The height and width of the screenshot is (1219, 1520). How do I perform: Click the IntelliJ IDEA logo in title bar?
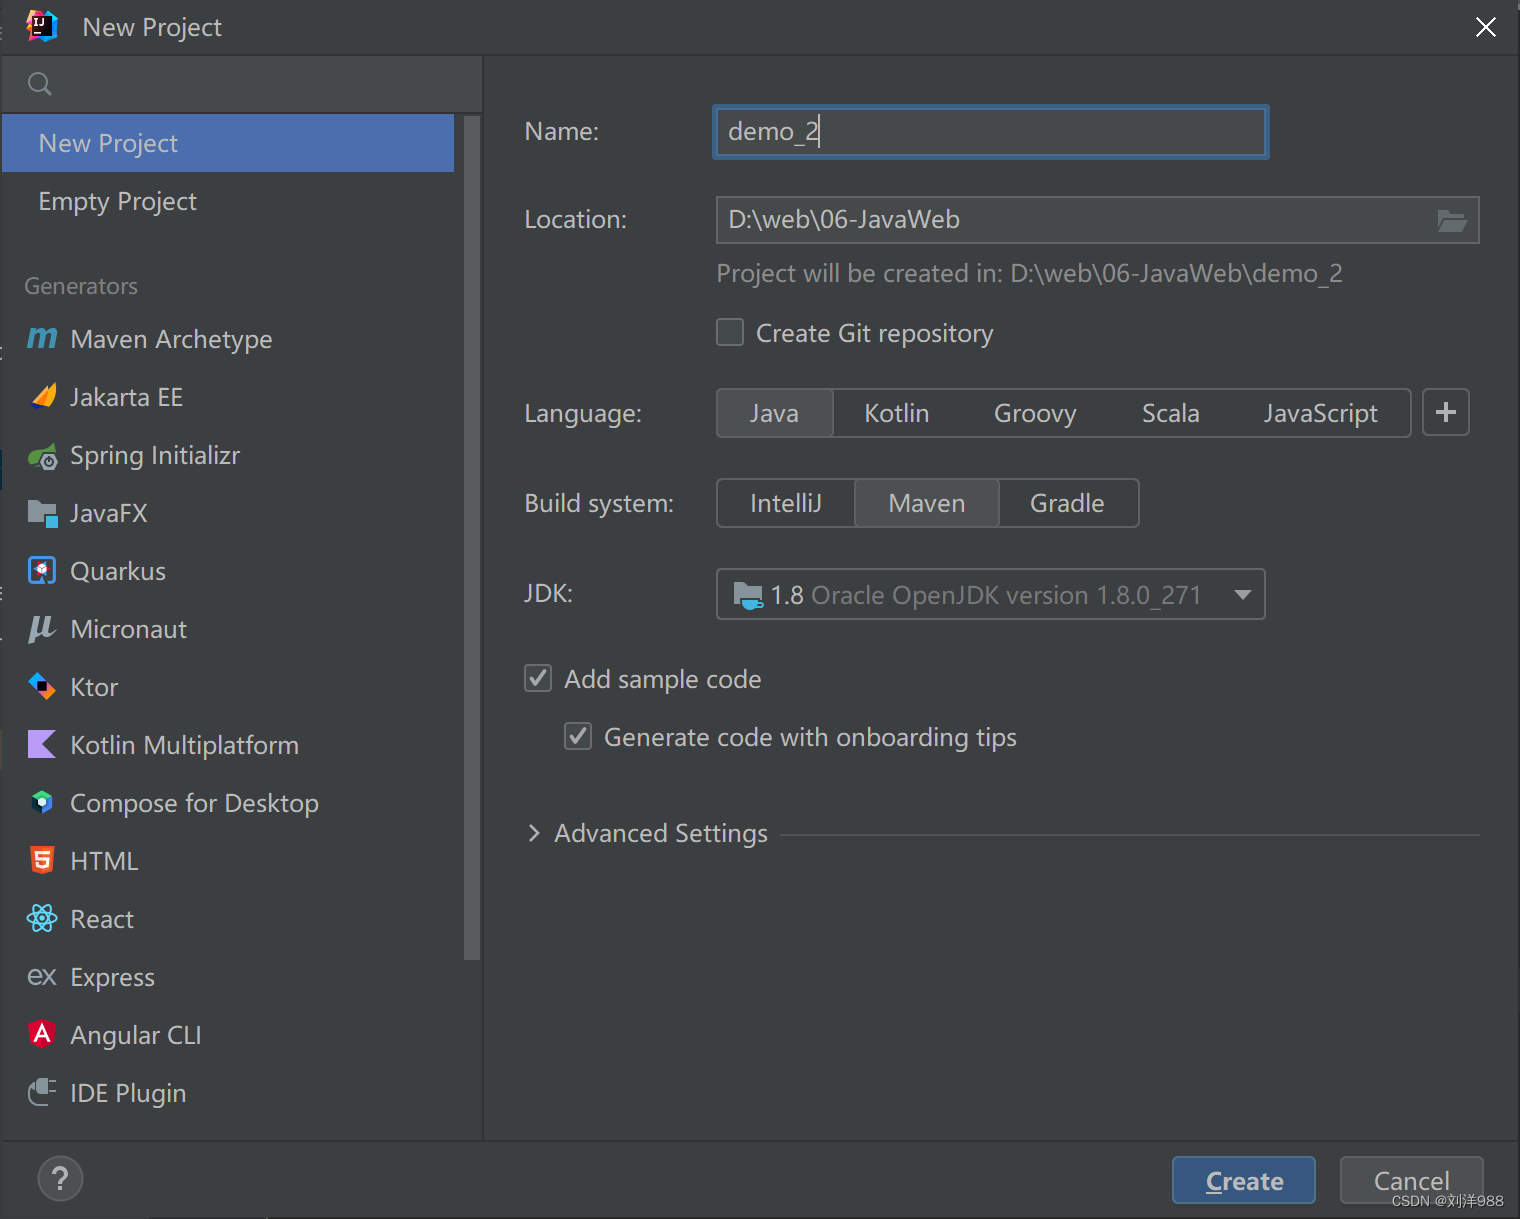(41, 26)
